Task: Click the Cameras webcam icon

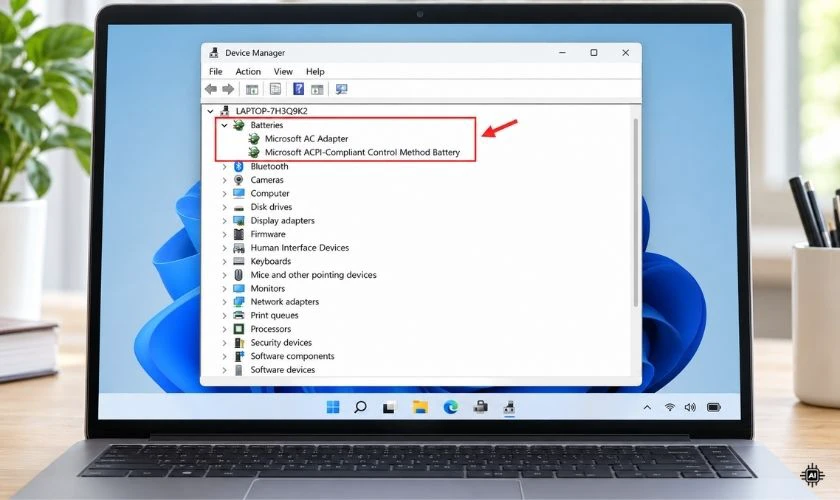Action: click(x=239, y=180)
